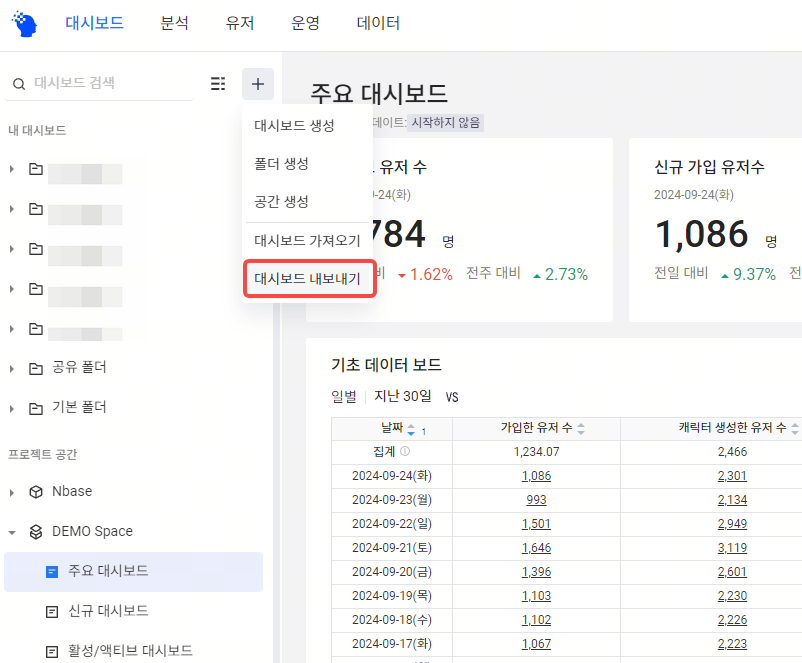This screenshot has height=663, width=802.
Task: Click the plus create button
Action: (258, 83)
